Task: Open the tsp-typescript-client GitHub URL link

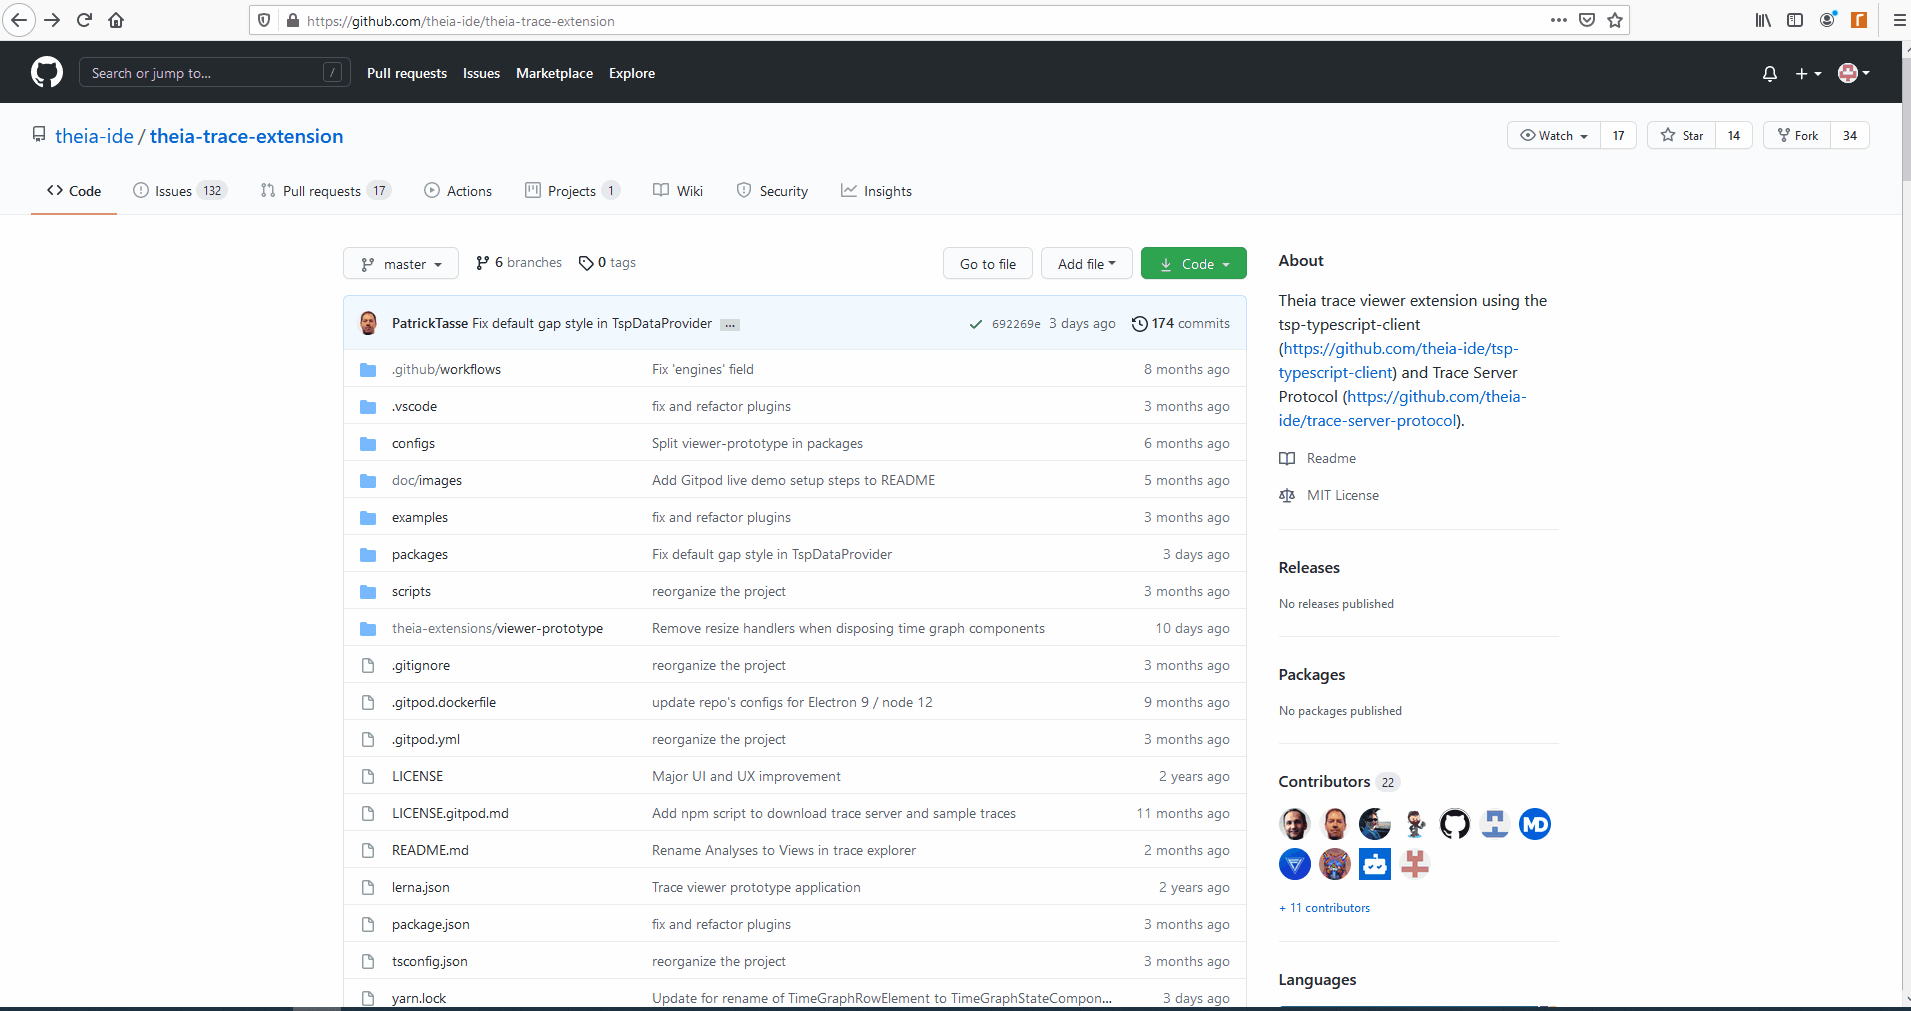Action: (x=1398, y=360)
